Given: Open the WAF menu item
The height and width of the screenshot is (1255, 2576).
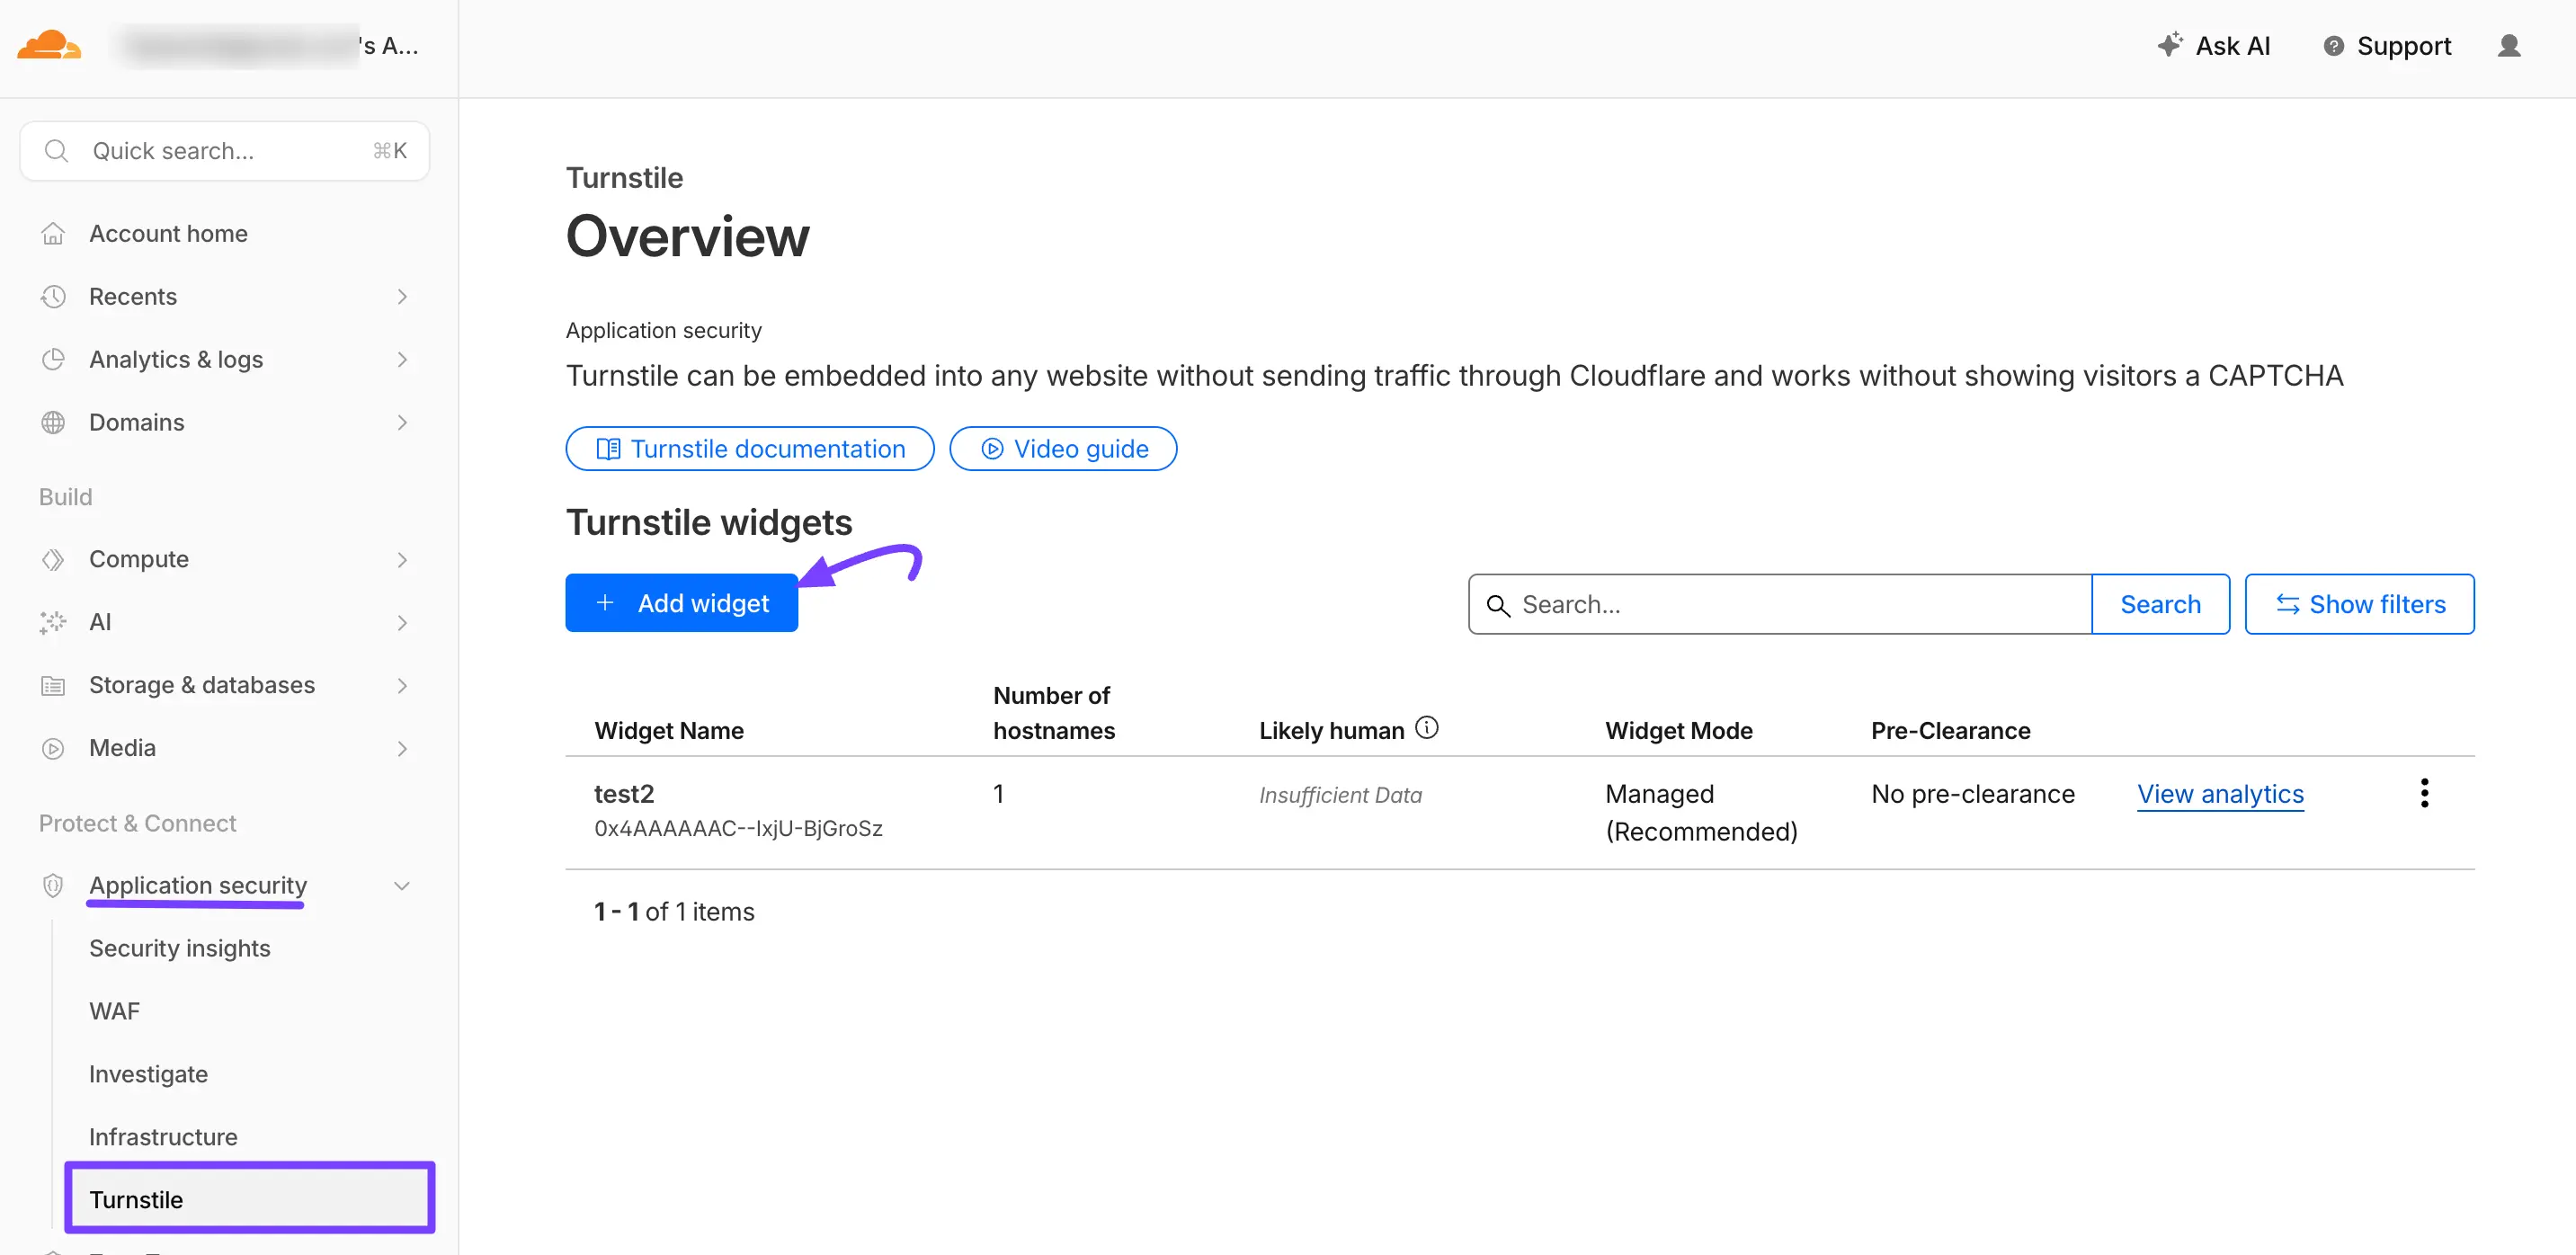Looking at the screenshot, I should tap(114, 1011).
